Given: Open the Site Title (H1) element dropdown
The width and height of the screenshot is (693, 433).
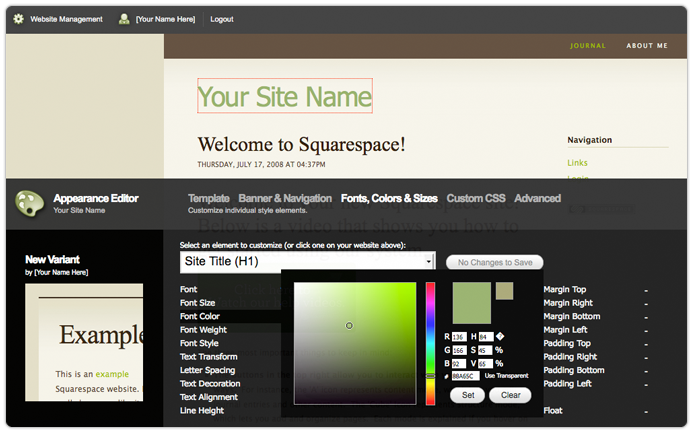Looking at the screenshot, I should (308, 262).
